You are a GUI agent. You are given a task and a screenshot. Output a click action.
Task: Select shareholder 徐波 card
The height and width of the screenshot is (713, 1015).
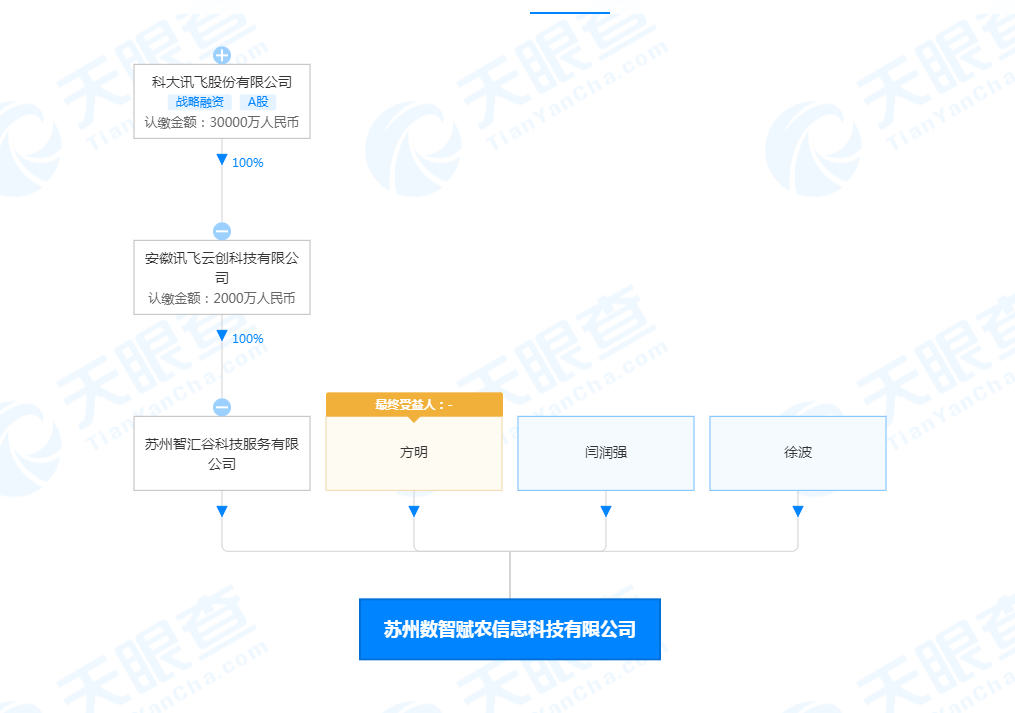coord(798,453)
